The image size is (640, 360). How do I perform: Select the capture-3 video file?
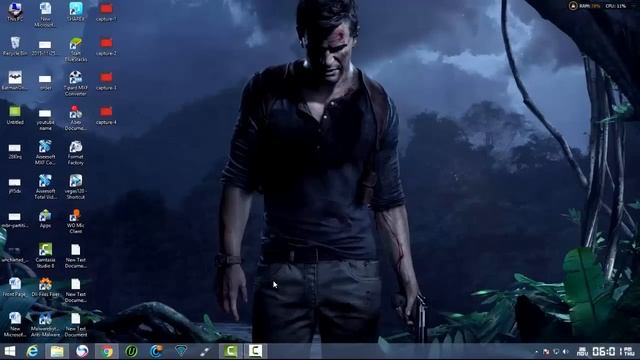(x=106, y=80)
